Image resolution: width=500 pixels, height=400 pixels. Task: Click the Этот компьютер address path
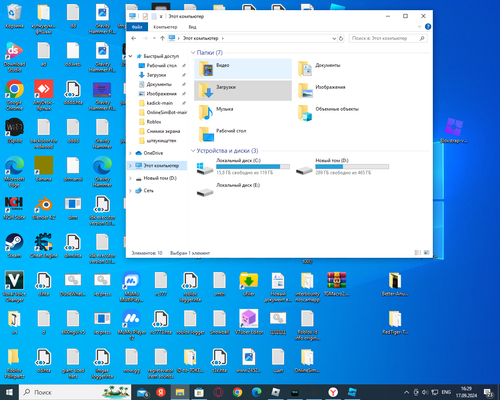[200, 38]
